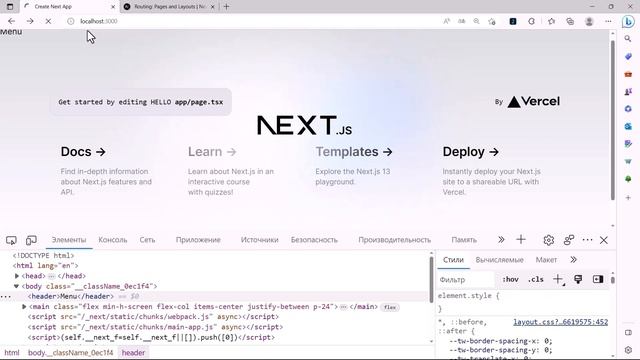Open DevTools settings gear

click(549, 240)
